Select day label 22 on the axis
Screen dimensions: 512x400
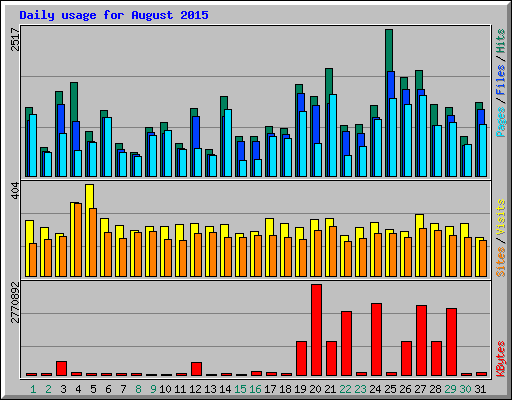tap(345, 389)
